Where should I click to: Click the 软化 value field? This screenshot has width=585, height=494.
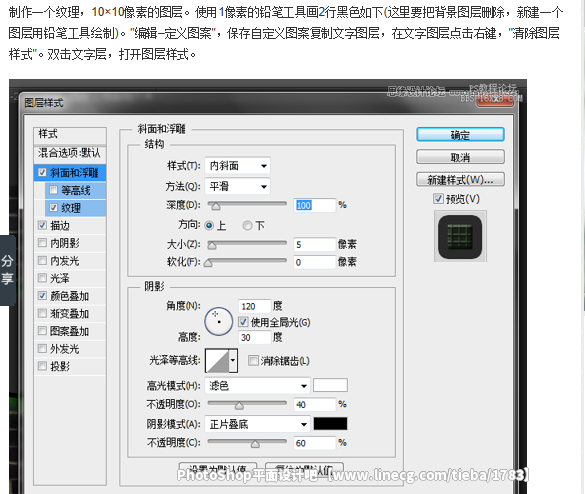pos(314,262)
